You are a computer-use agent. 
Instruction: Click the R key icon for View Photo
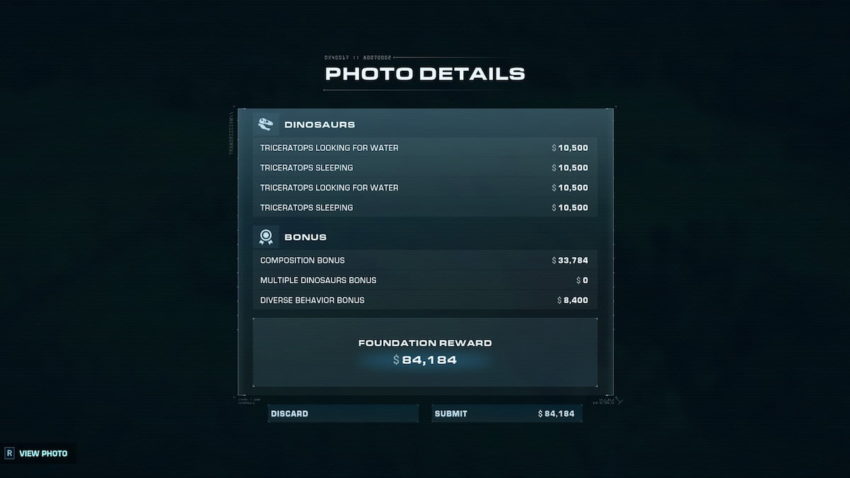point(9,453)
